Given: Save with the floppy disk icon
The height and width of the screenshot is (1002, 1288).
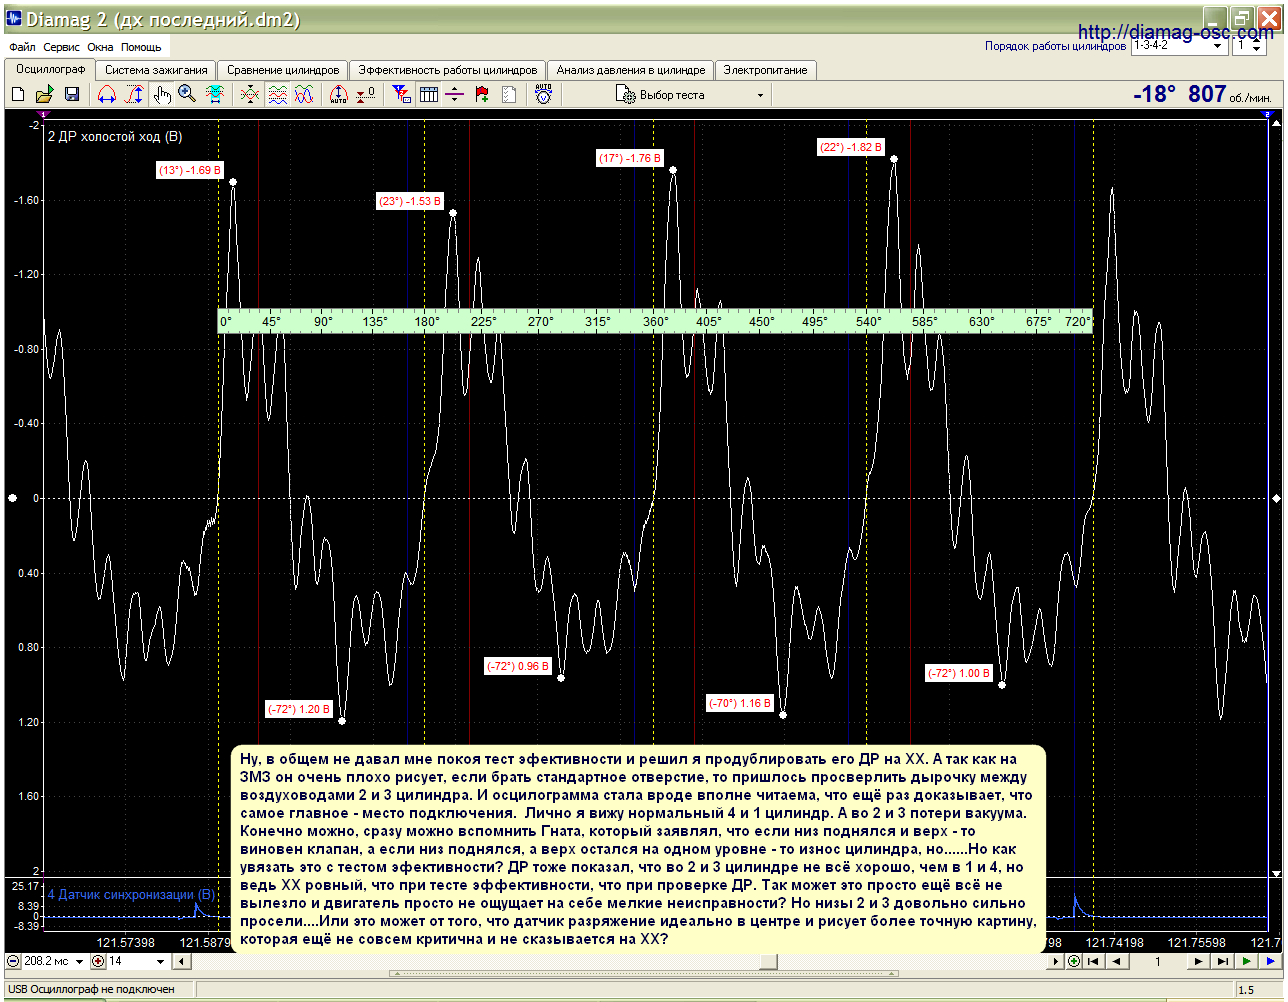Looking at the screenshot, I should 71,94.
